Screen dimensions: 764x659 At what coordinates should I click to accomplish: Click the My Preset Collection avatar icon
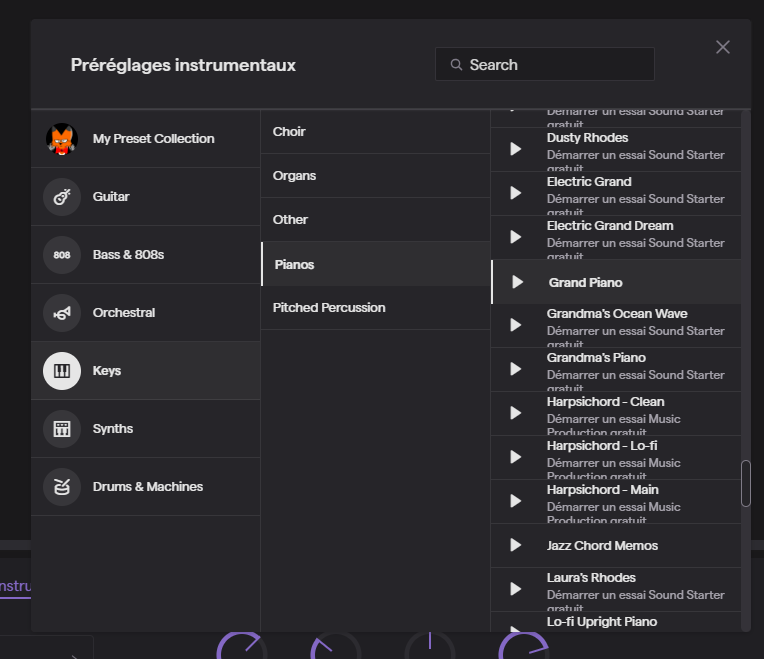pos(62,139)
